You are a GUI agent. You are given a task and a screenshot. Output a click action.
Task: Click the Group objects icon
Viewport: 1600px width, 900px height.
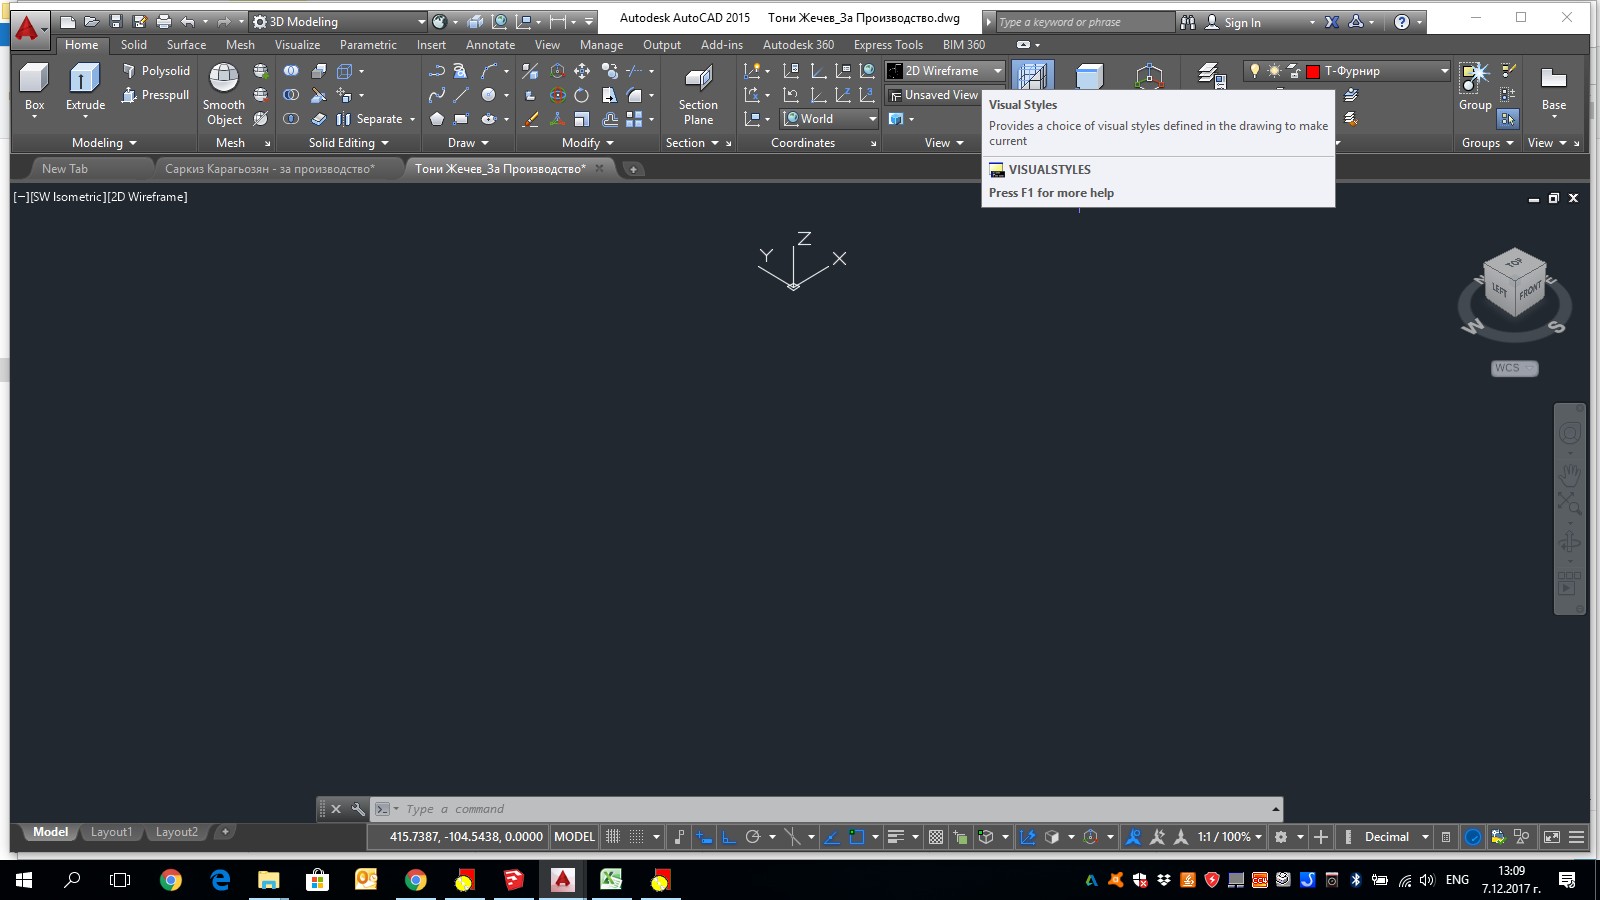[1474, 79]
